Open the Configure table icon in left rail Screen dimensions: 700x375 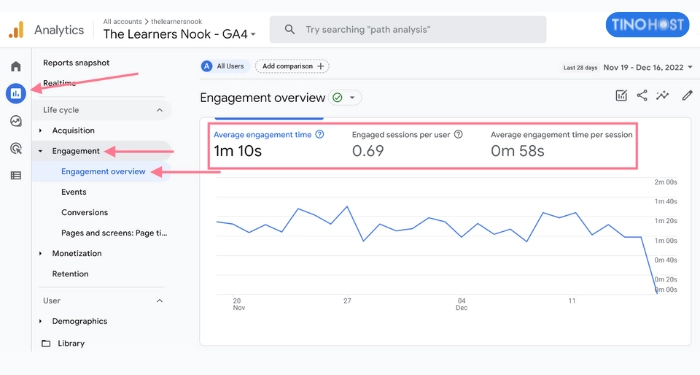point(16,175)
